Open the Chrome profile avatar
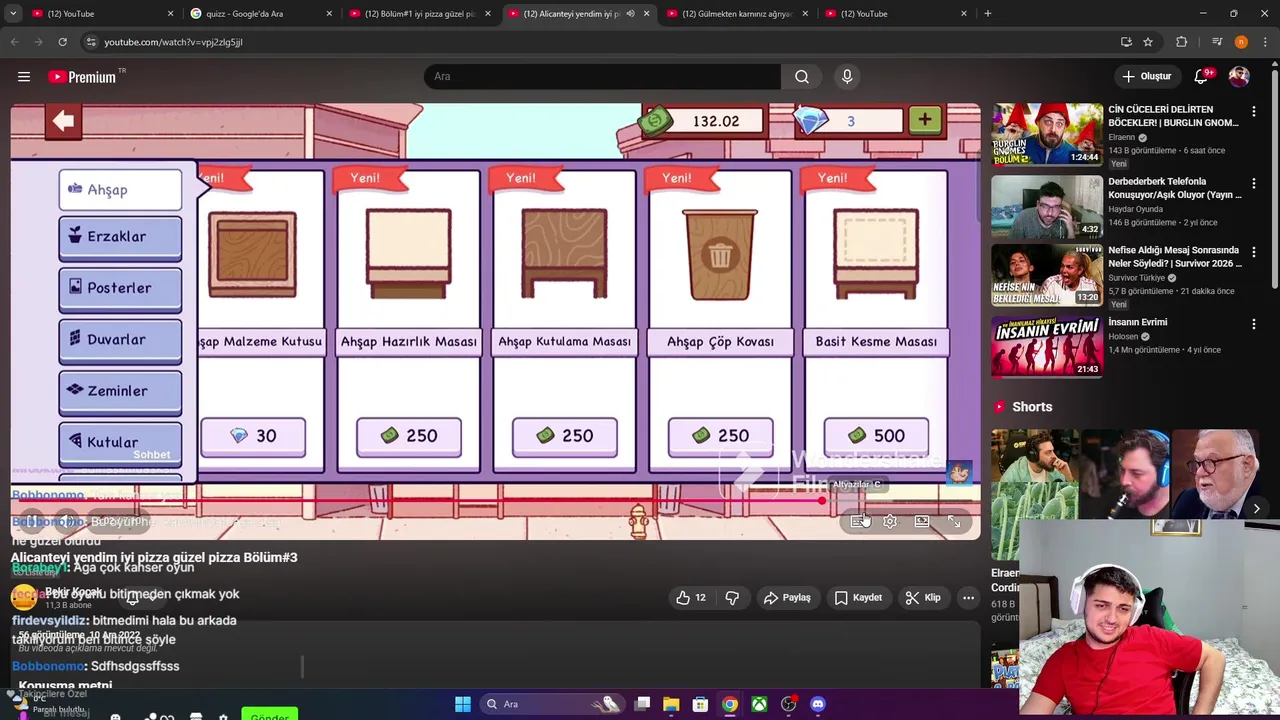Image resolution: width=1280 pixels, height=720 pixels. tap(1241, 42)
